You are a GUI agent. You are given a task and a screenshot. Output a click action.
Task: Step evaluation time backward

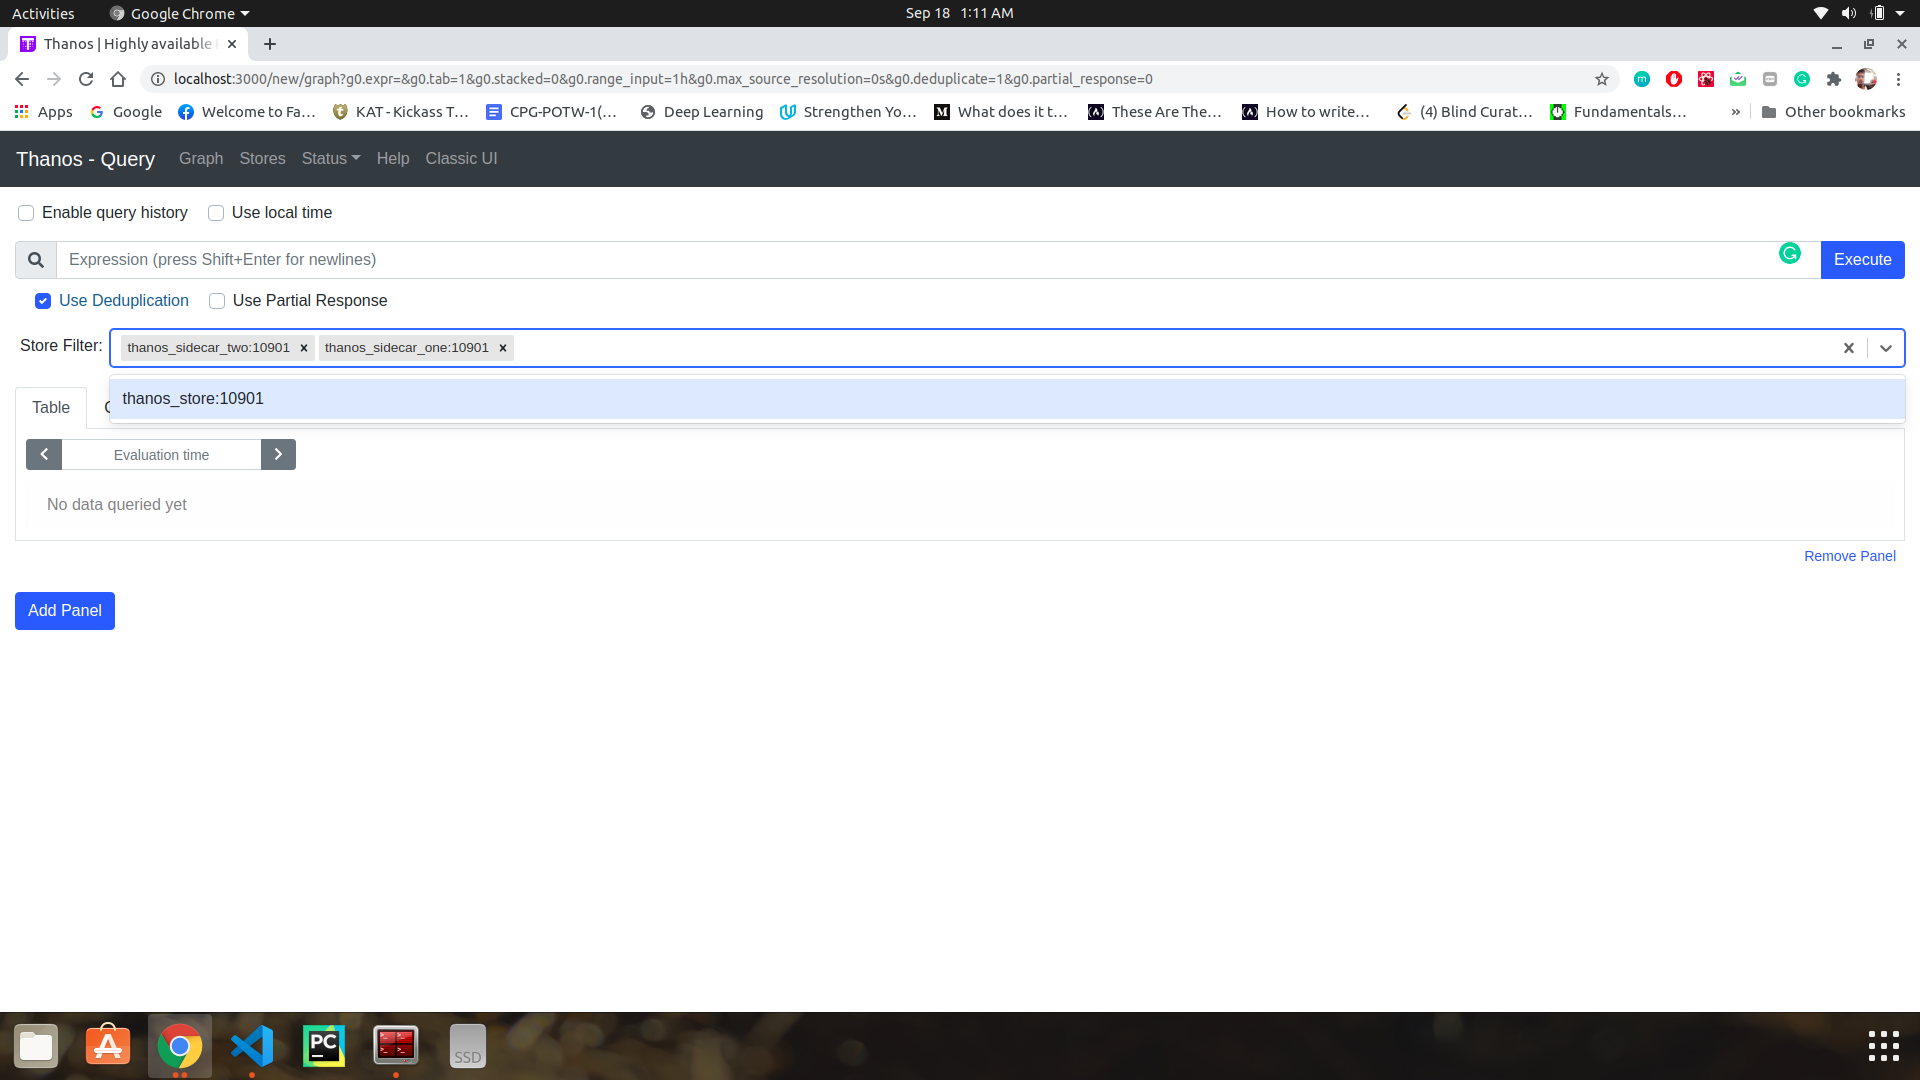(x=44, y=455)
